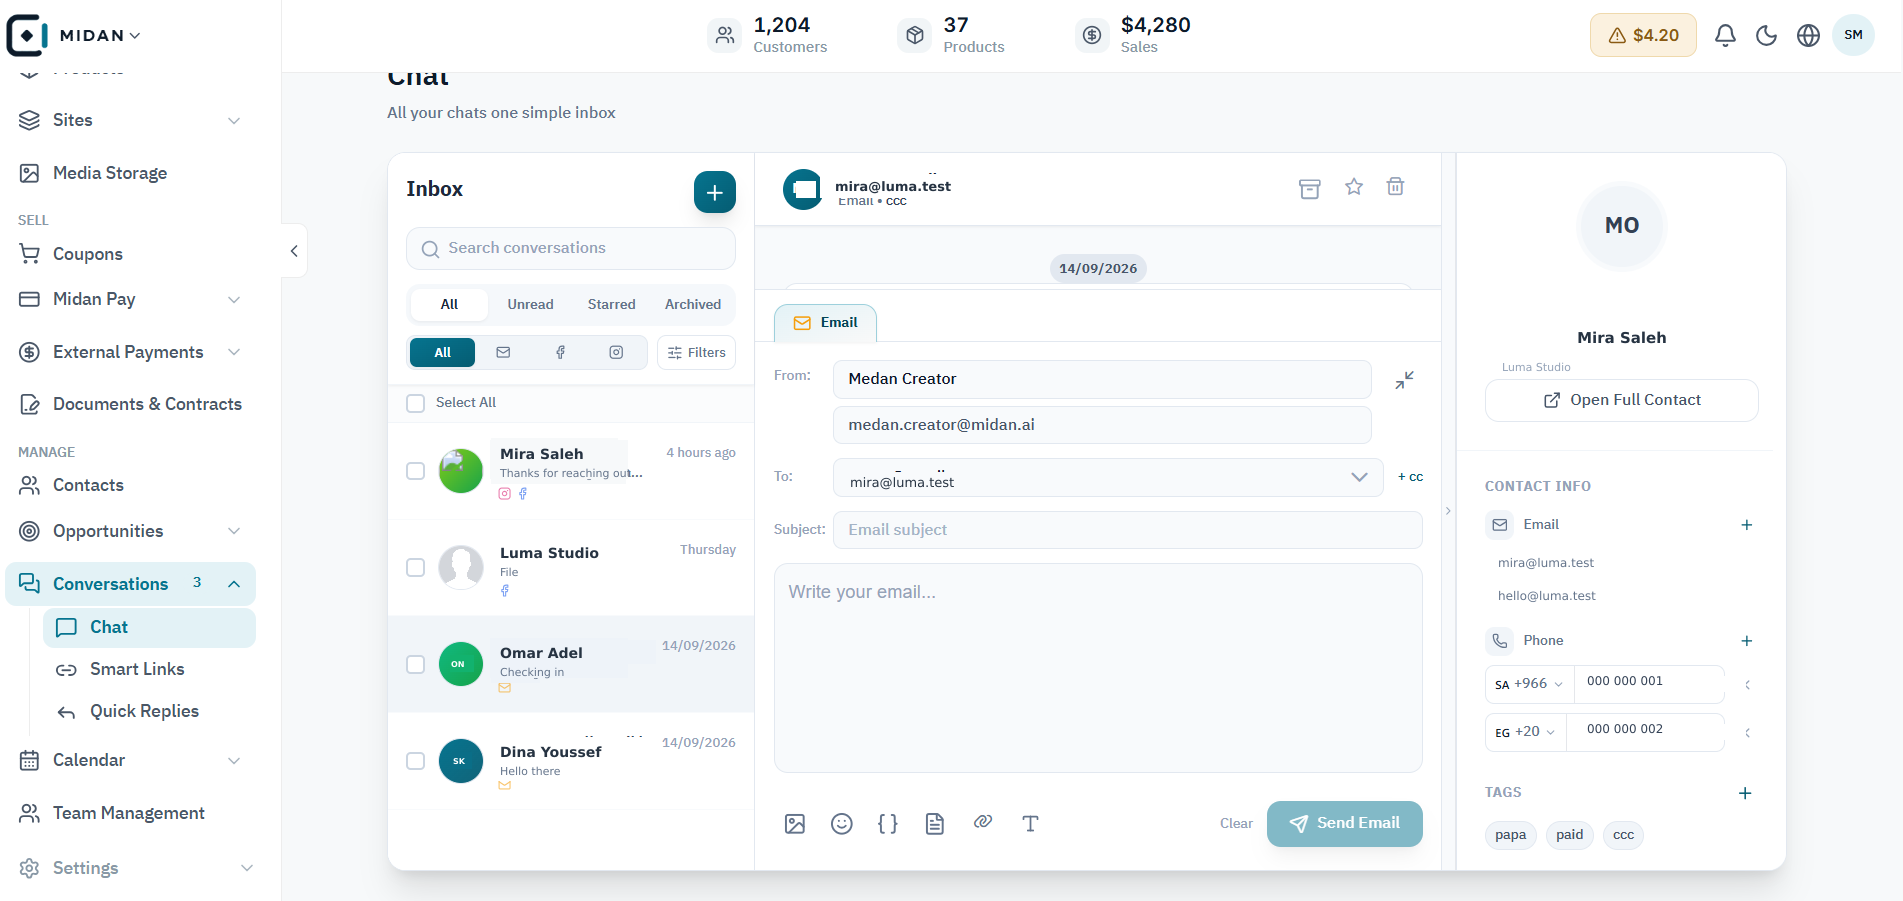The image size is (1903, 901).
Task: Open the notifications bell
Action: (1725, 36)
